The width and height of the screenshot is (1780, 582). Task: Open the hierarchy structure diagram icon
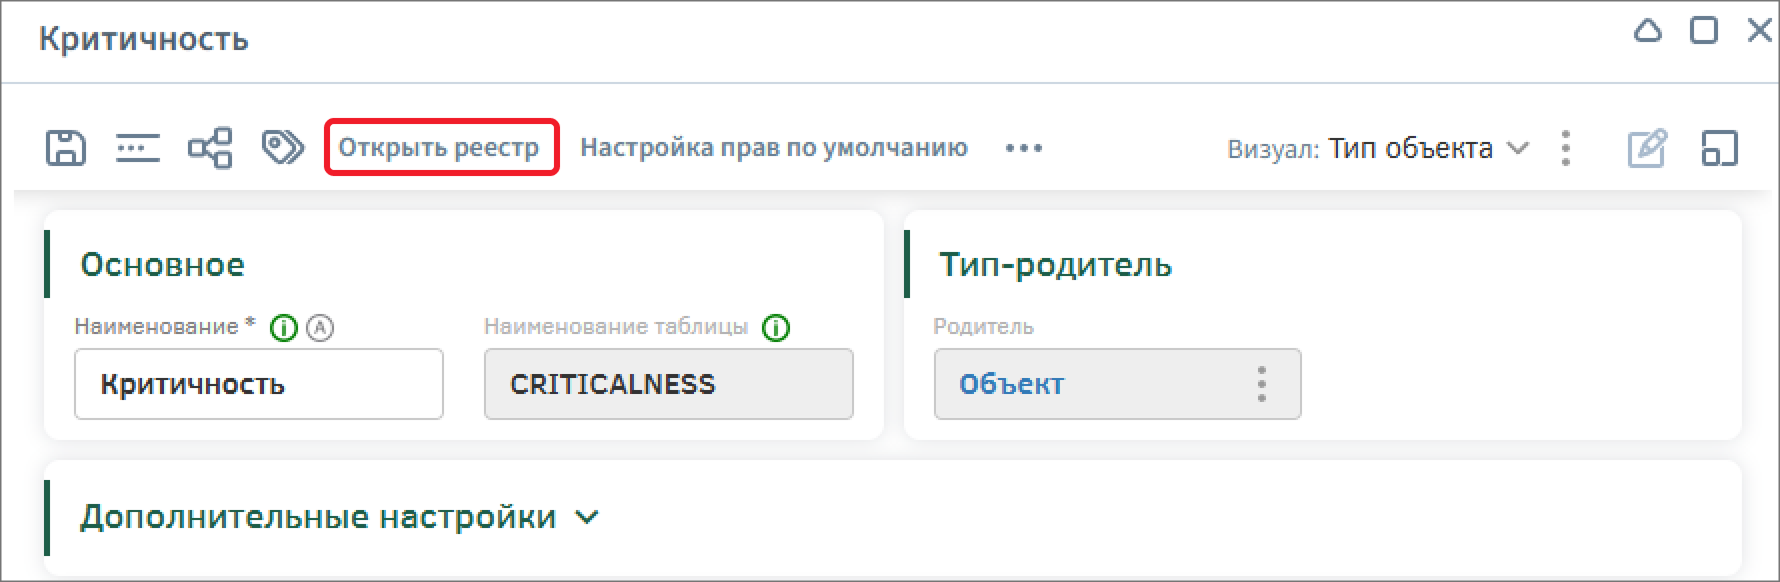click(210, 148)
